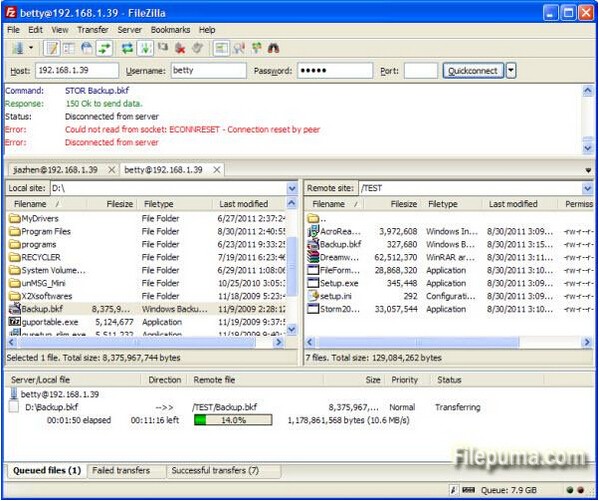Select Setup.exe in the remote file list
The height and width of the screenshot is (501, 600).
pyautogui.click(x=338, y=283)
